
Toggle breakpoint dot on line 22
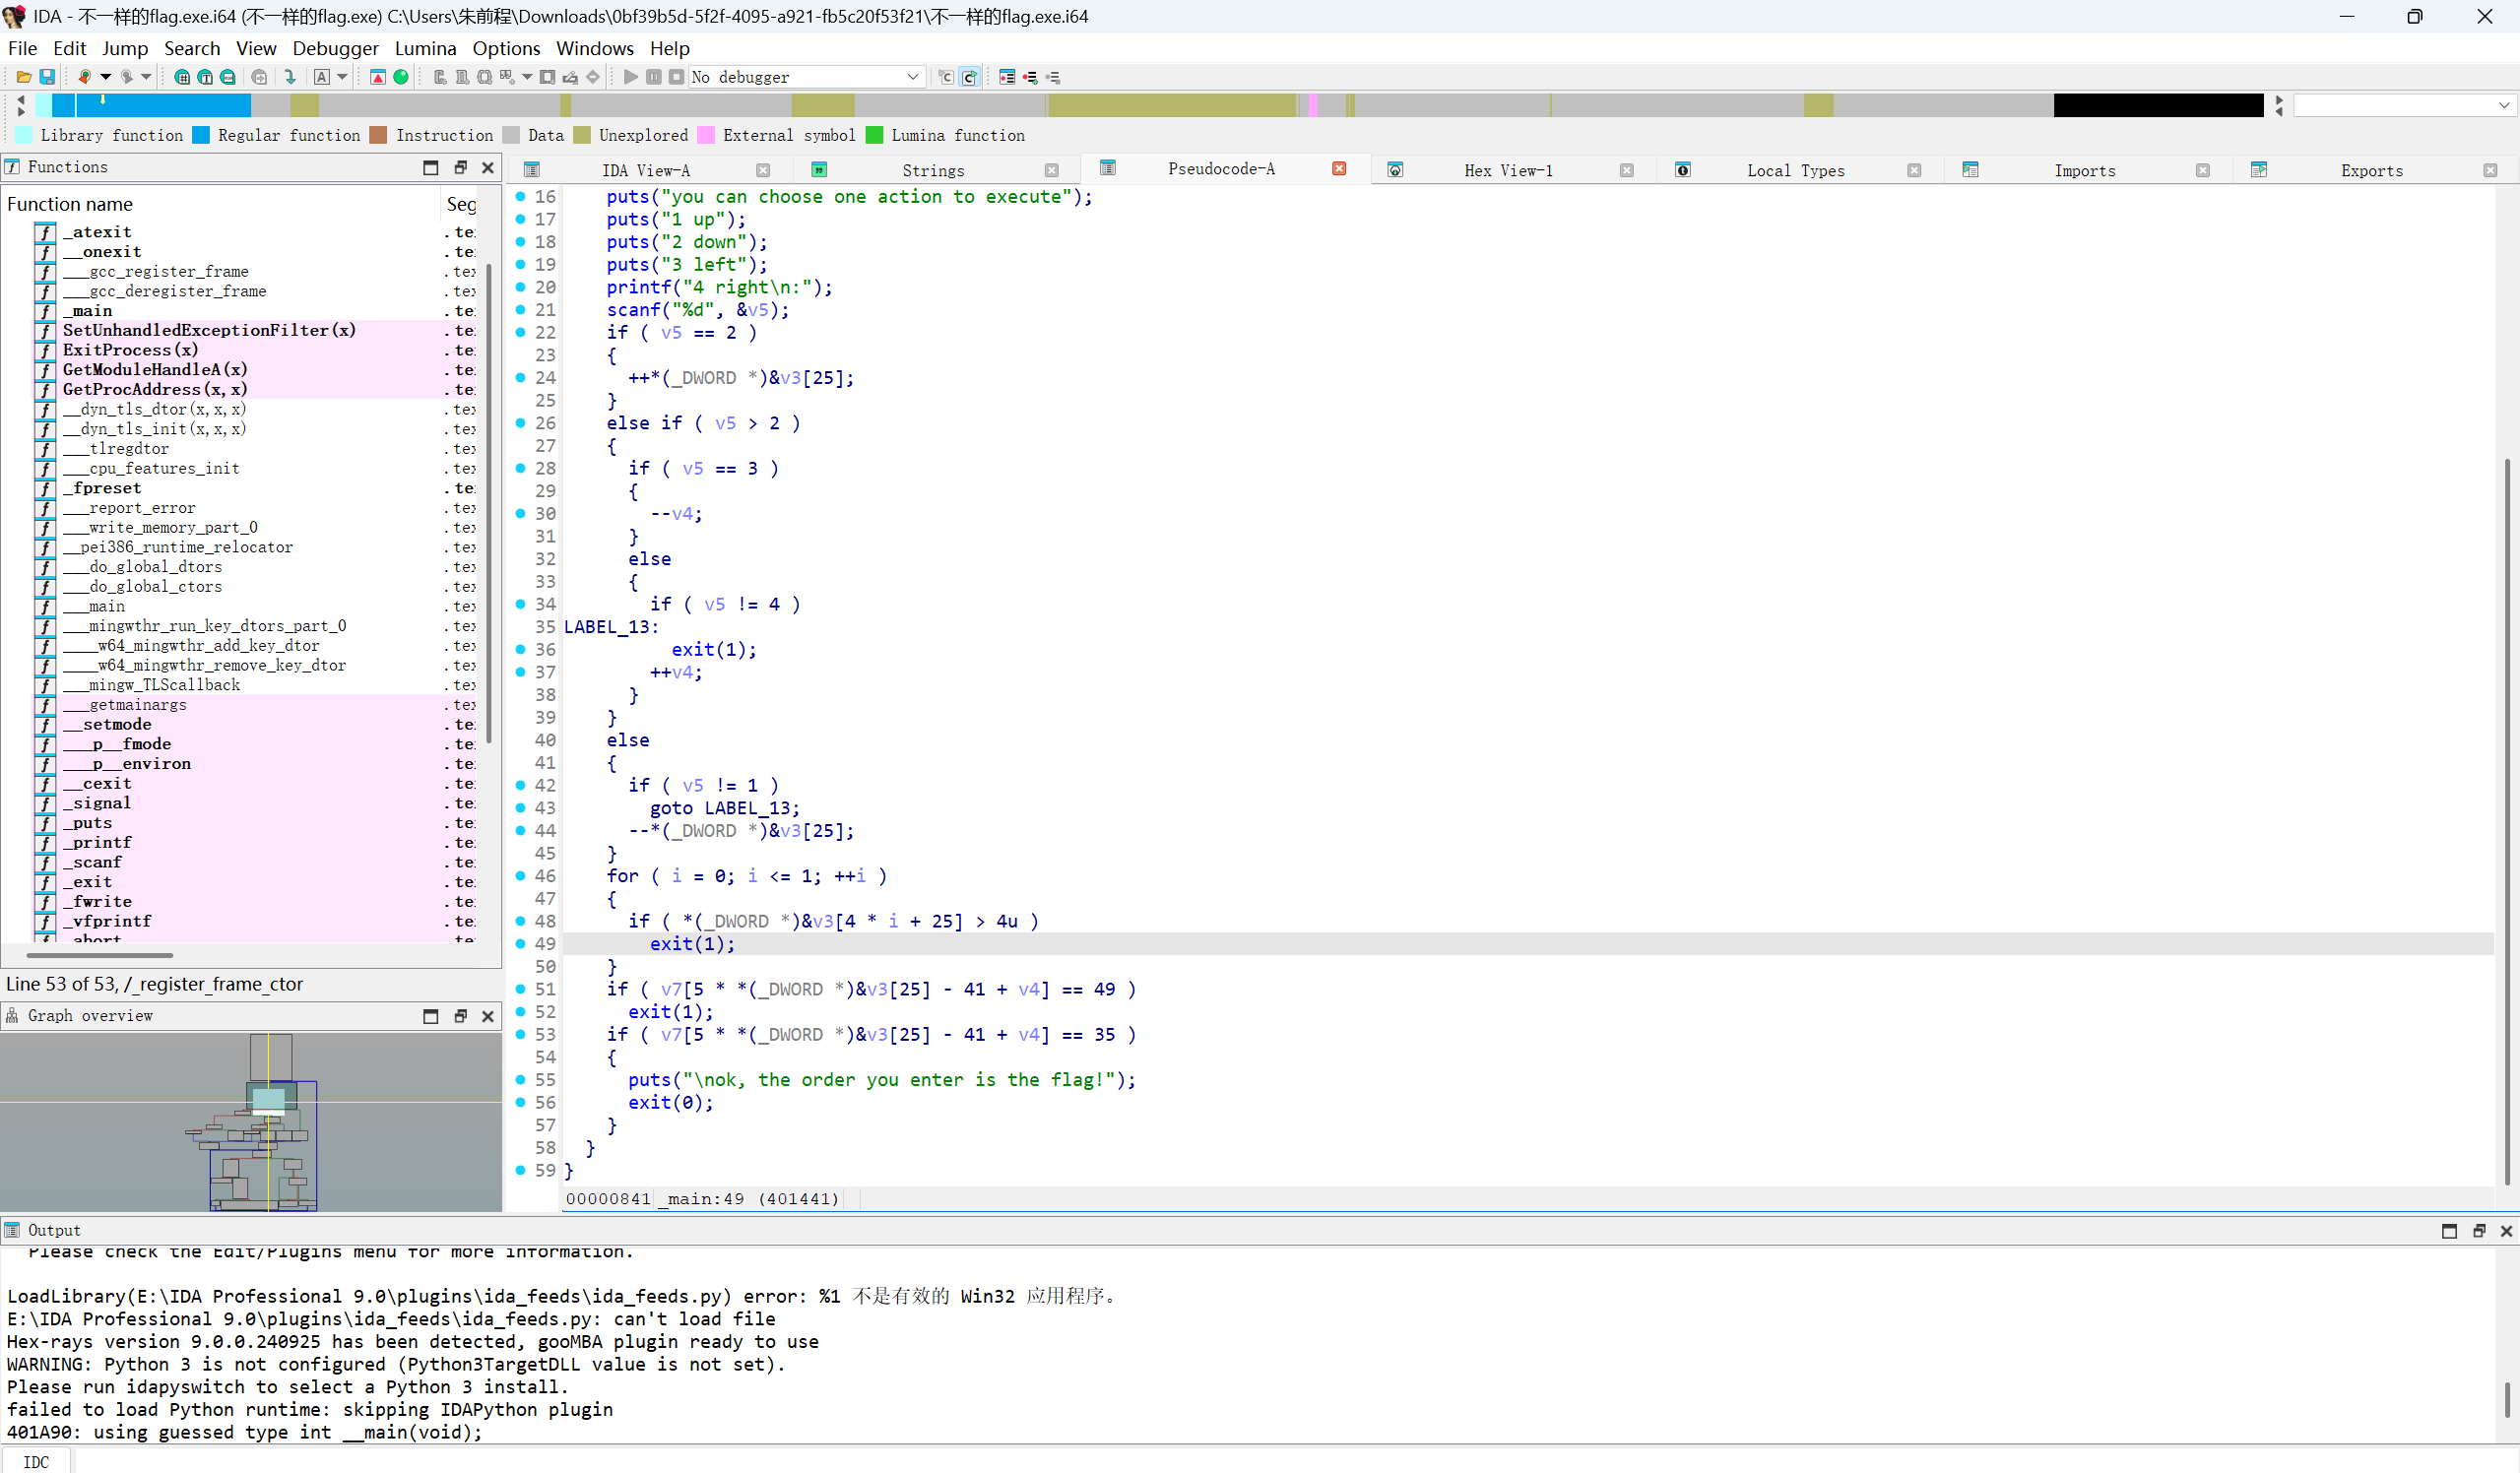(521, 332)
